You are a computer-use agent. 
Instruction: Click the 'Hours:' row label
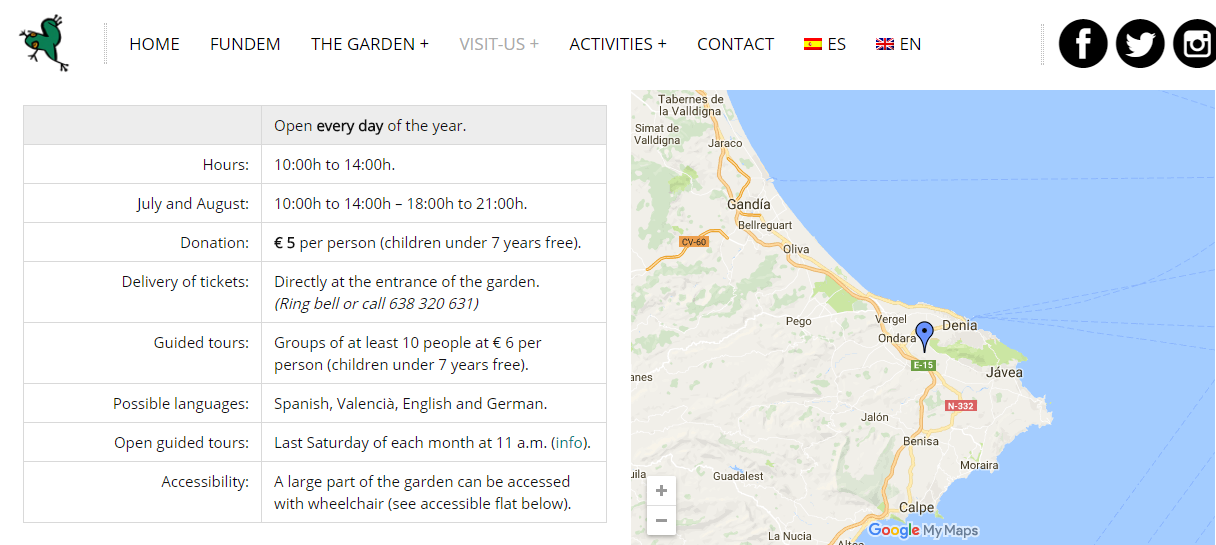click(x=226, y=165)
